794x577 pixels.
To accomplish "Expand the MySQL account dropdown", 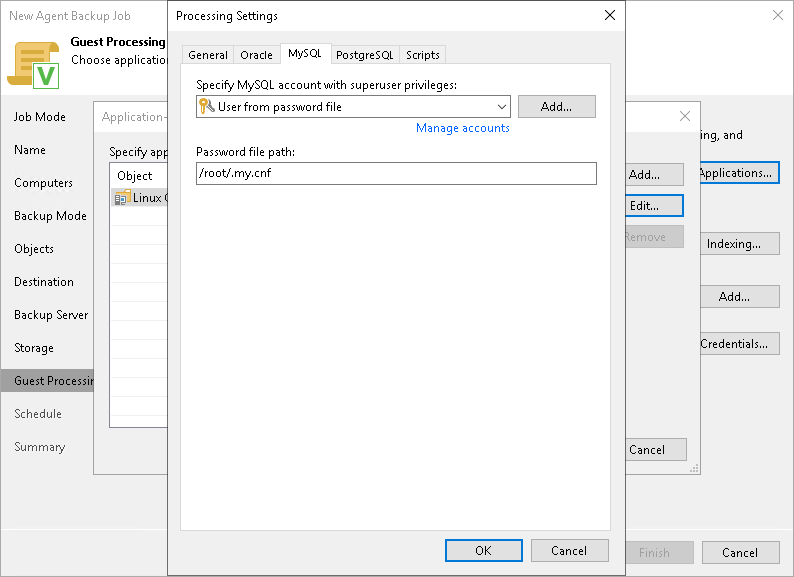I will click(x=501, y=106).
